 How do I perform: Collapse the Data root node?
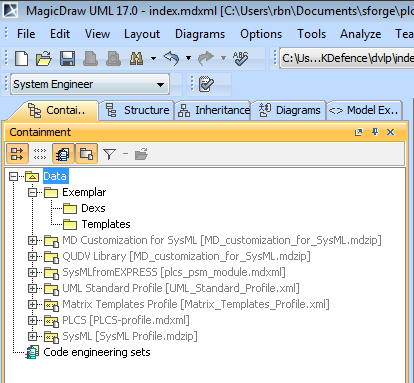click(x=14, y=176)
